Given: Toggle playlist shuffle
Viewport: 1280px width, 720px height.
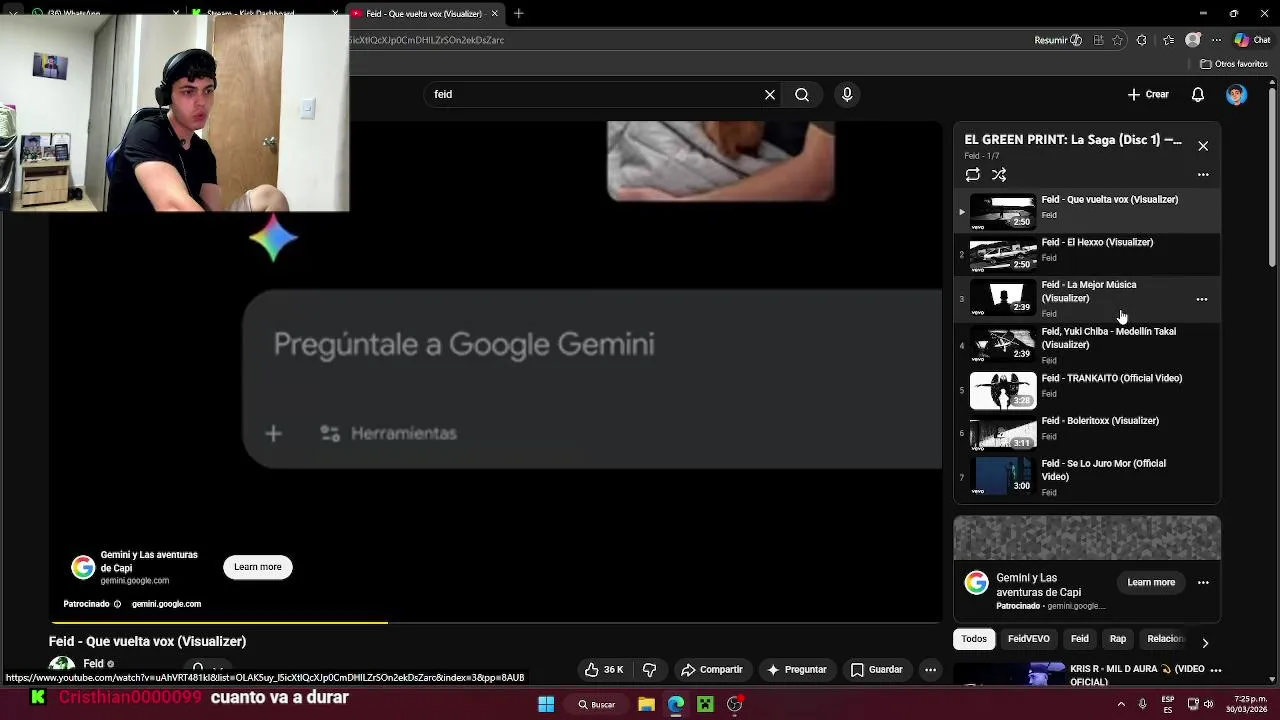Looking at the screenshot, I should 999,174.
